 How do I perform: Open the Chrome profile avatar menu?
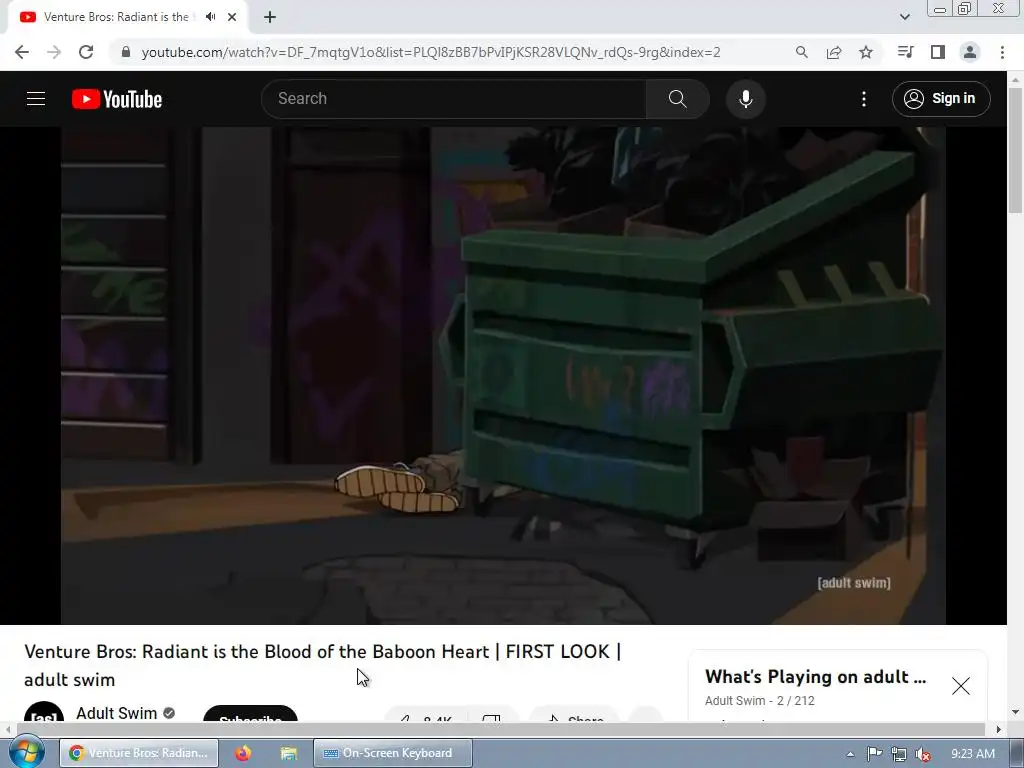(970, 52)
